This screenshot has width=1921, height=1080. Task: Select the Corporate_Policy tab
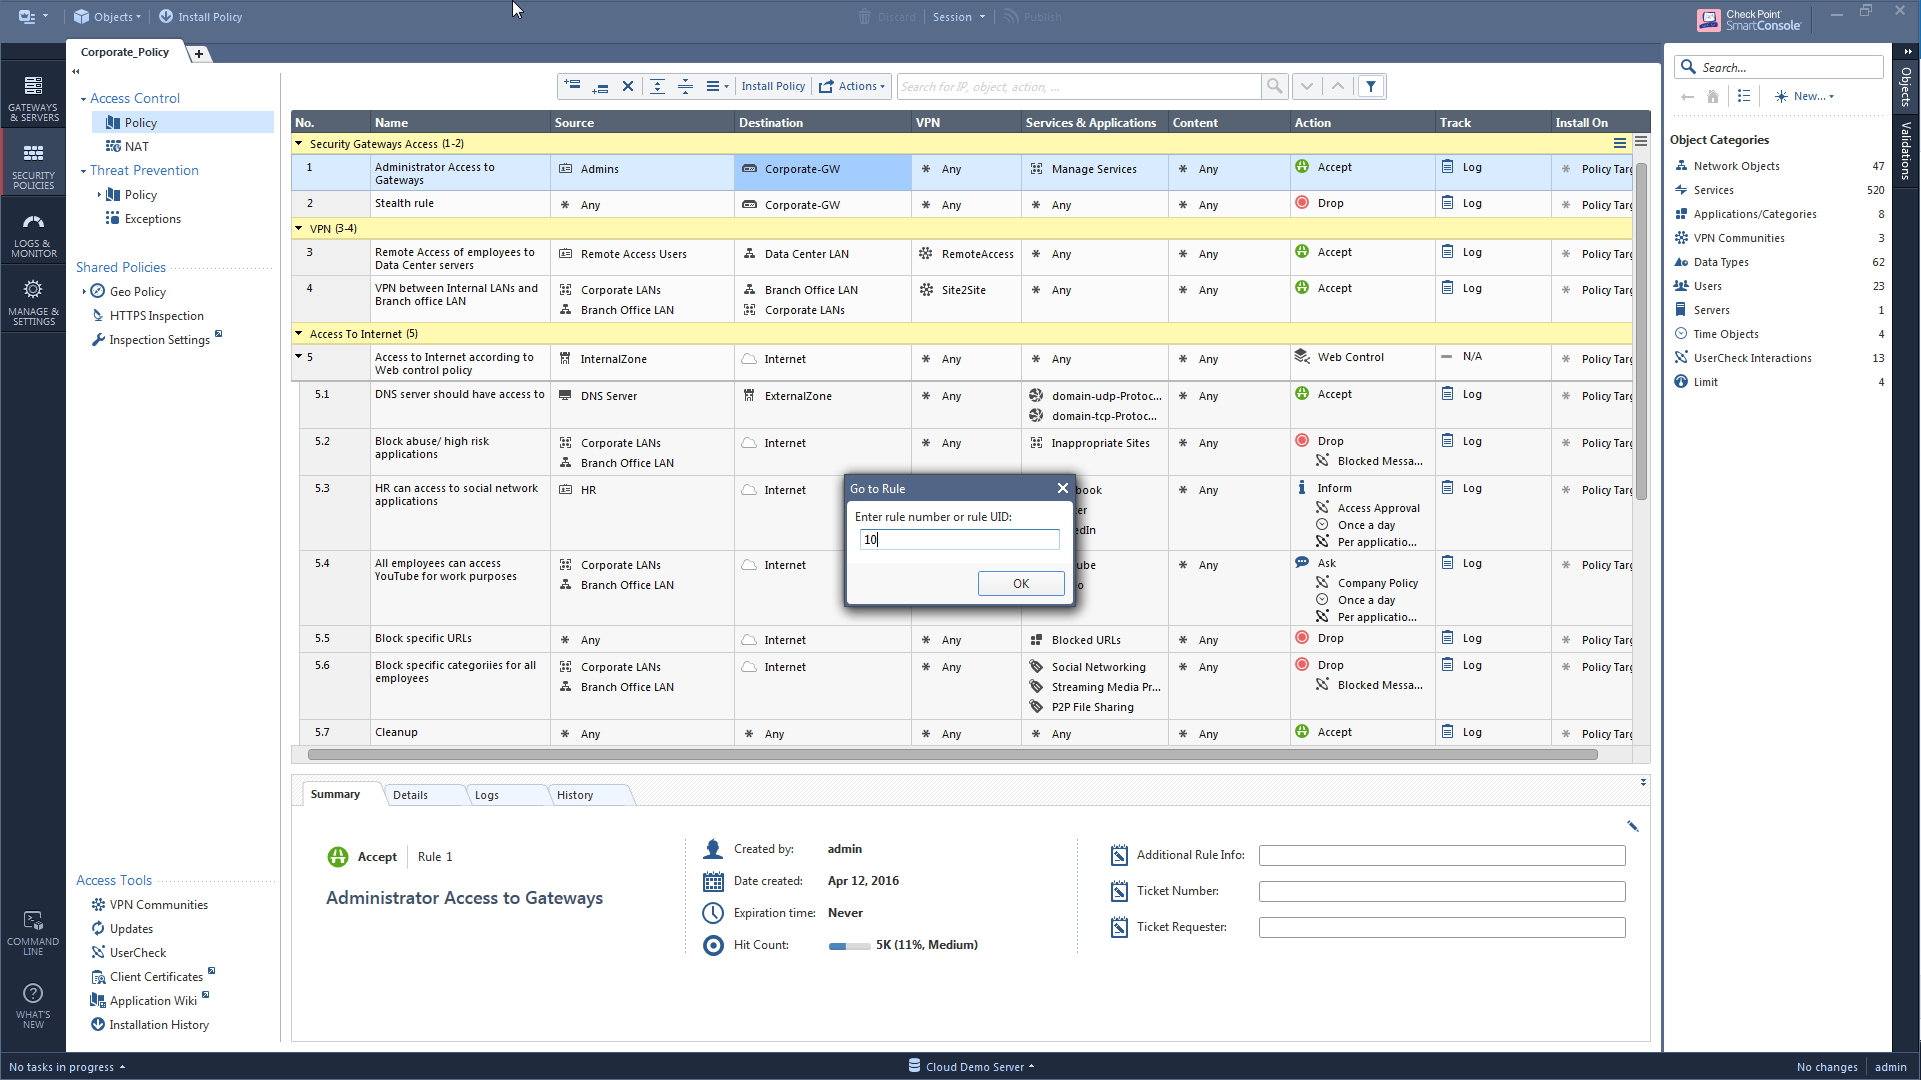pos(125,52)
